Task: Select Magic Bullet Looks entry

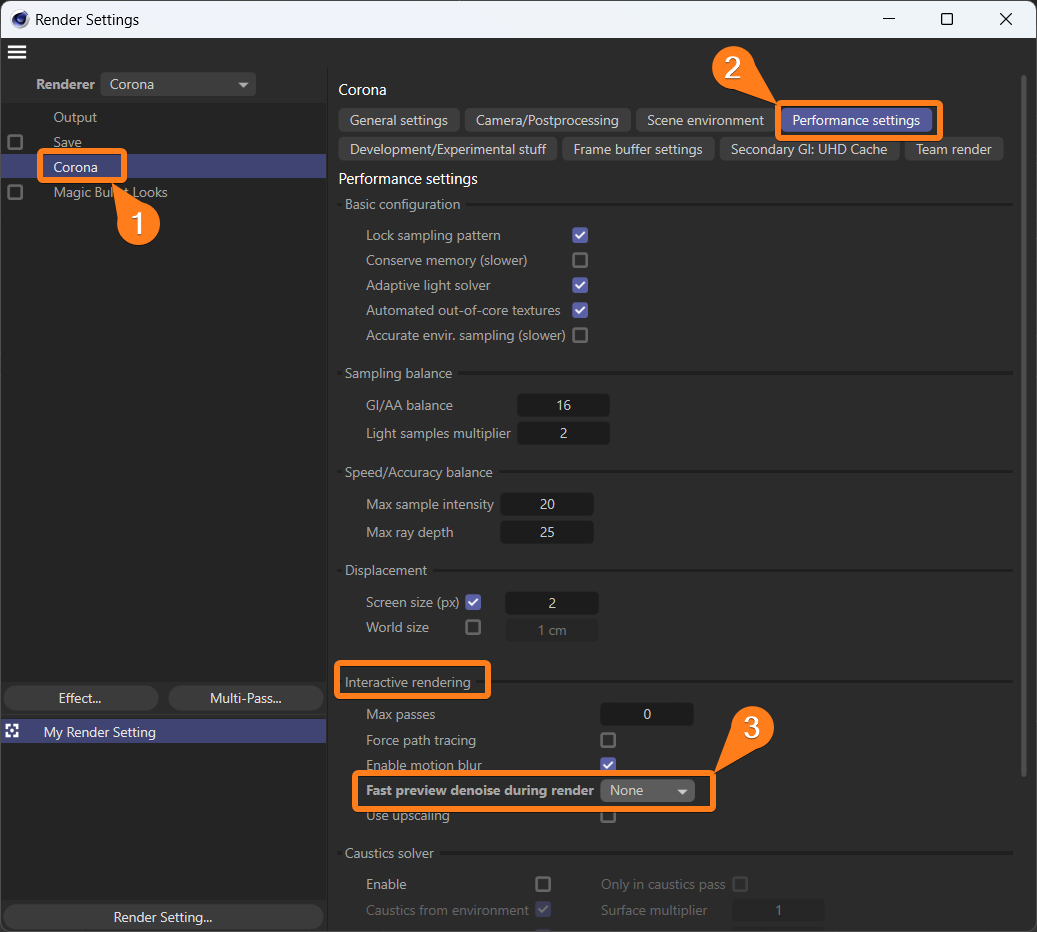Action: (110, 192)
